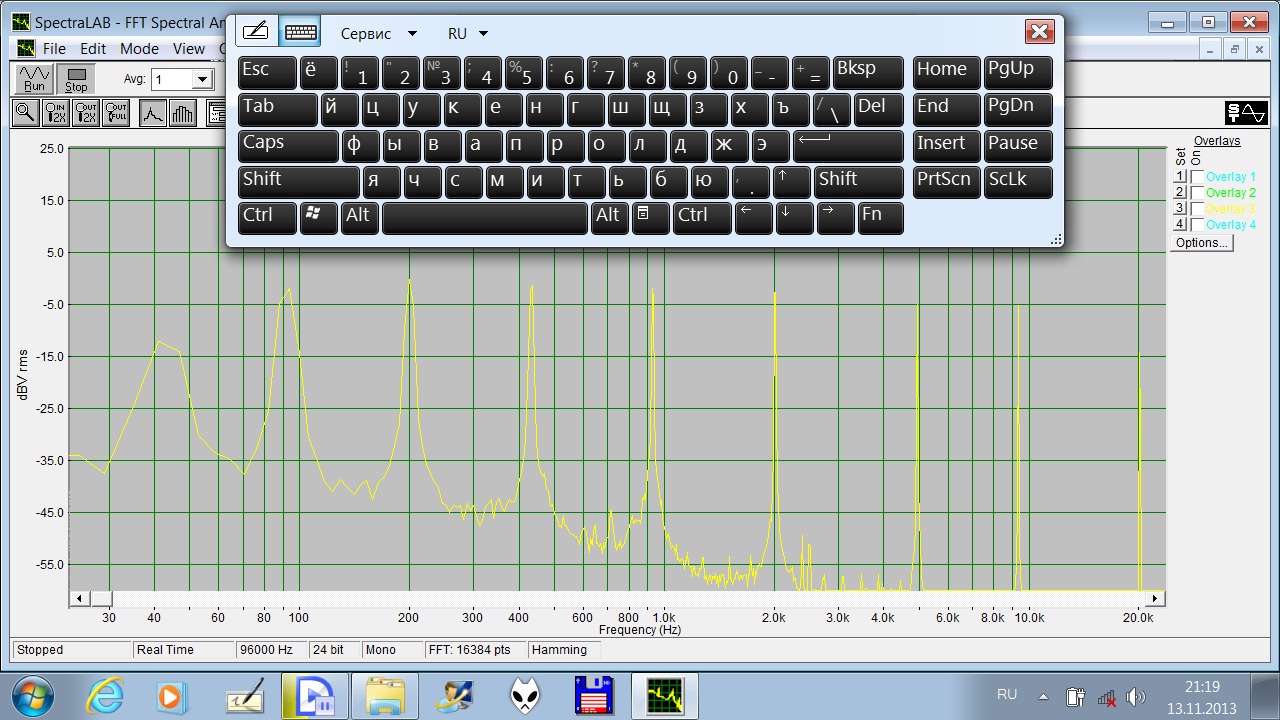The width and height of the screenshot is (1280, 720).
Task: Switch to handwriting pen input mode
Action: click(257, 32)
